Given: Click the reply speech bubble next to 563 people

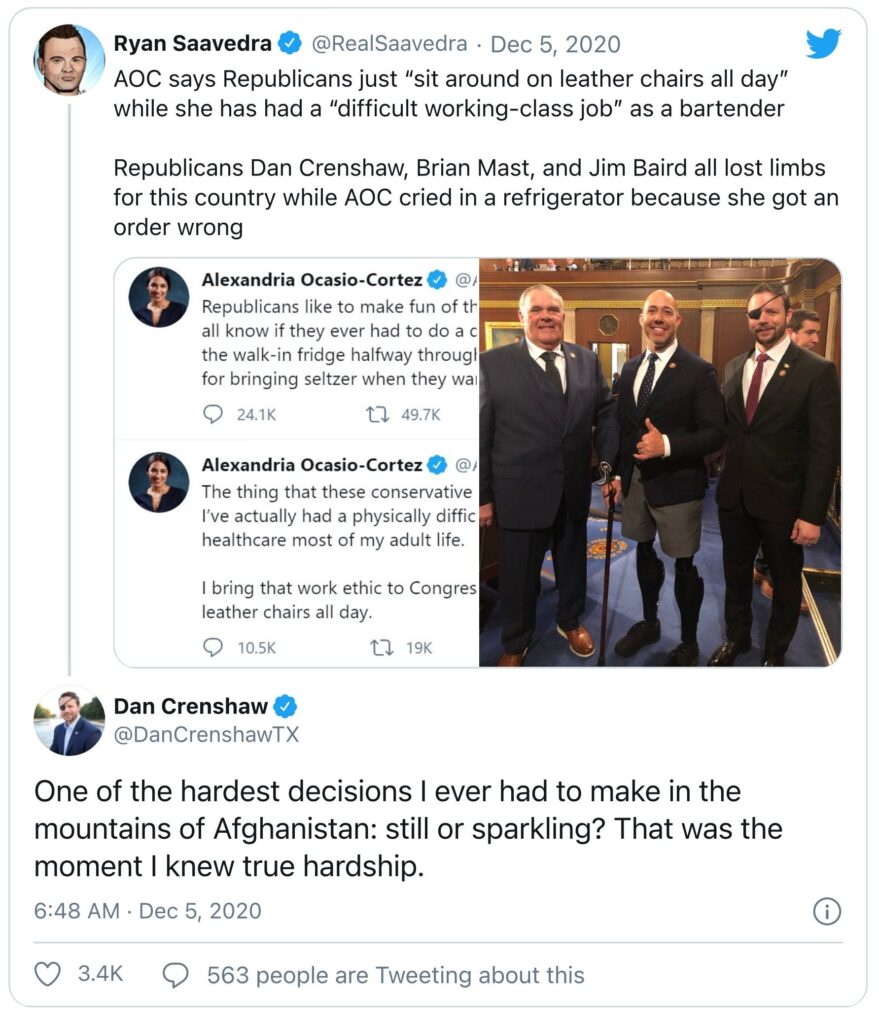Looking at the screenshot, I should 176,974.
